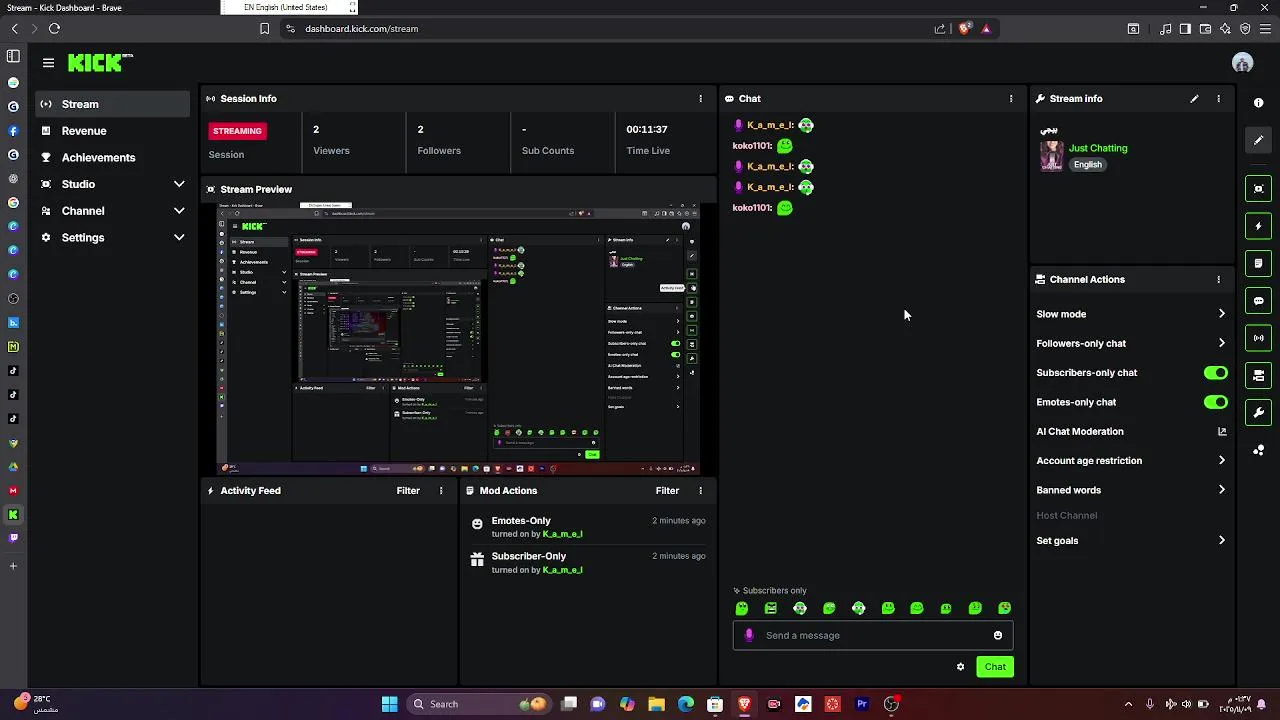
Task: Click the Brave shields icon in address bar
Action: pyautogui.click(x=964, y=29)
